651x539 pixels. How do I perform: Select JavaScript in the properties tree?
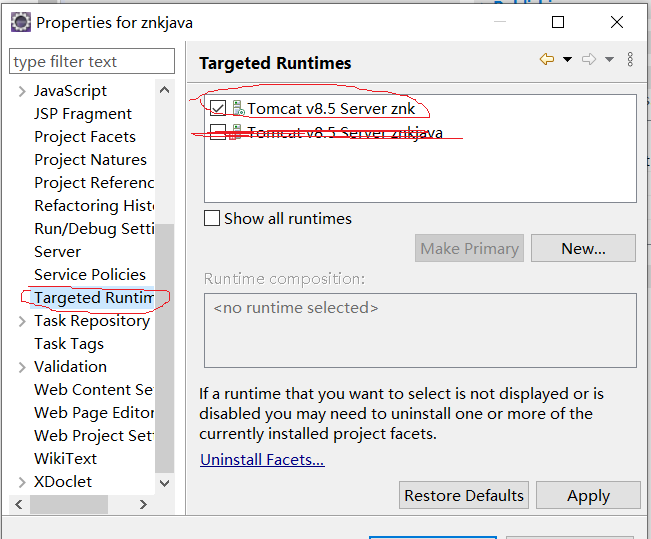tap(71, 91)
